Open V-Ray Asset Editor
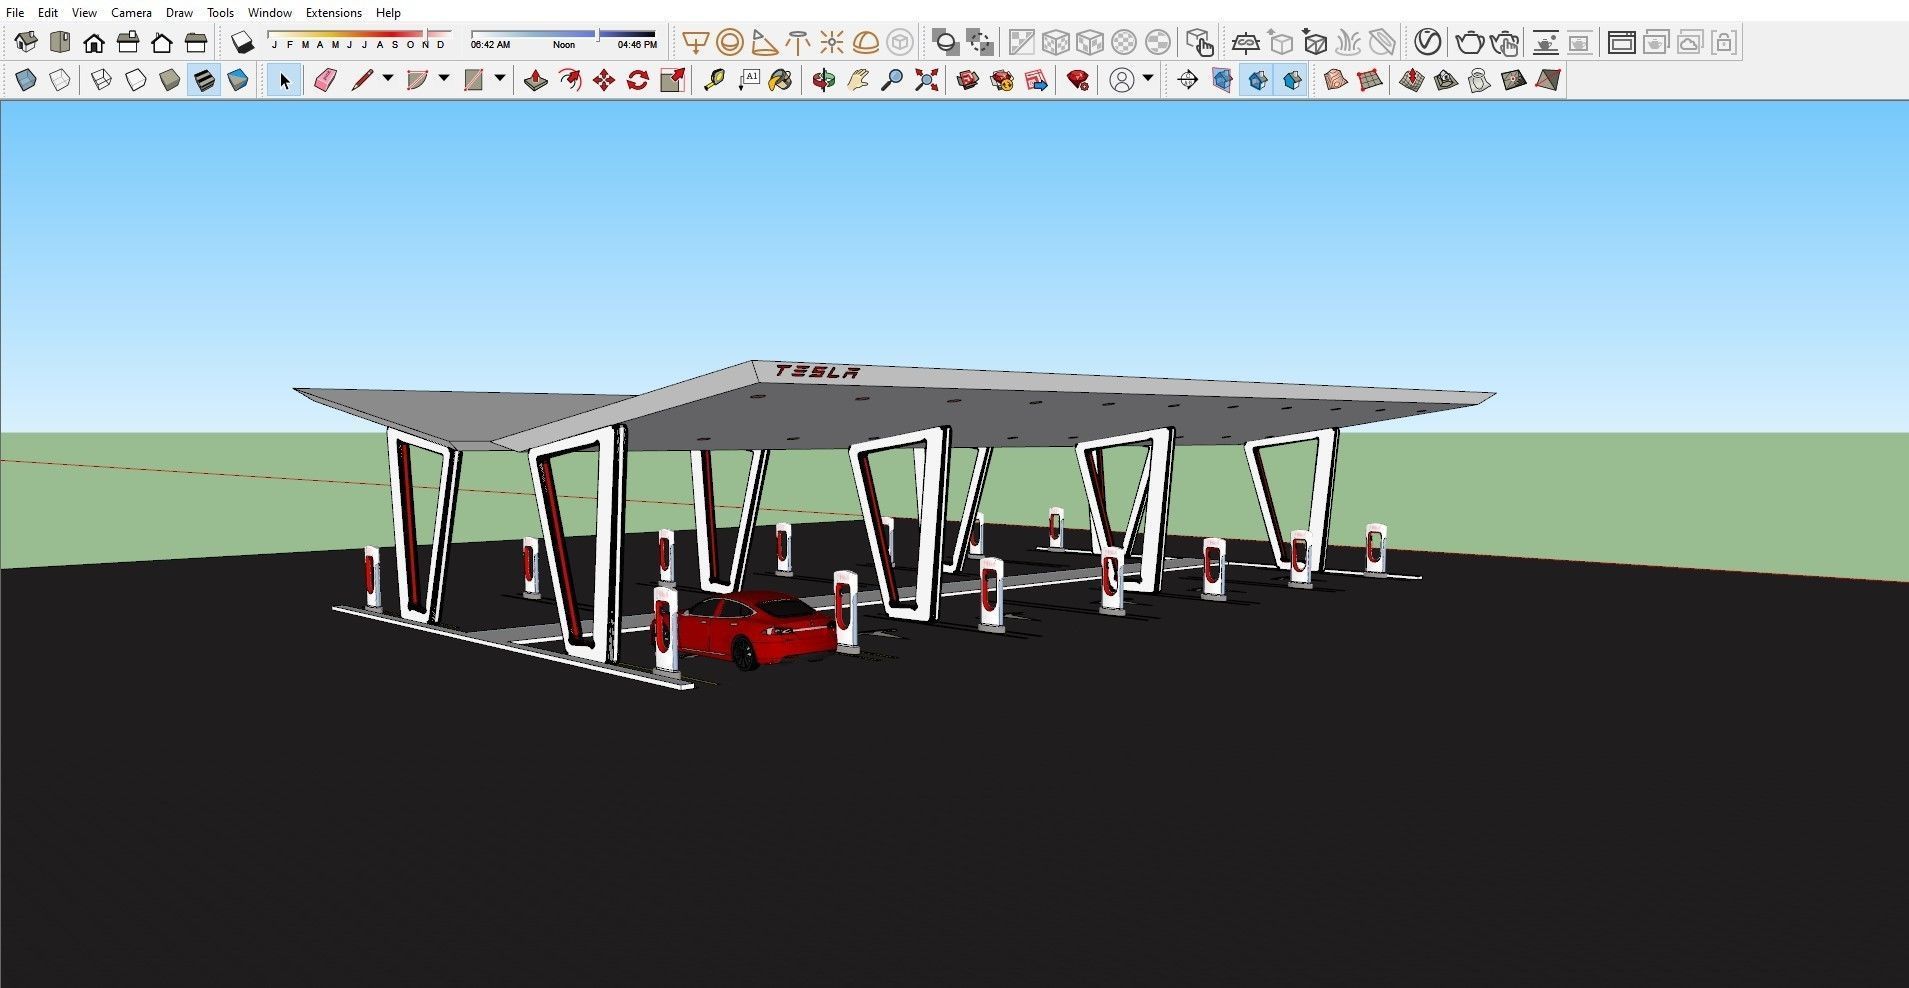1909x988 pixels. pyautogui.click(x=1427, y=42)
